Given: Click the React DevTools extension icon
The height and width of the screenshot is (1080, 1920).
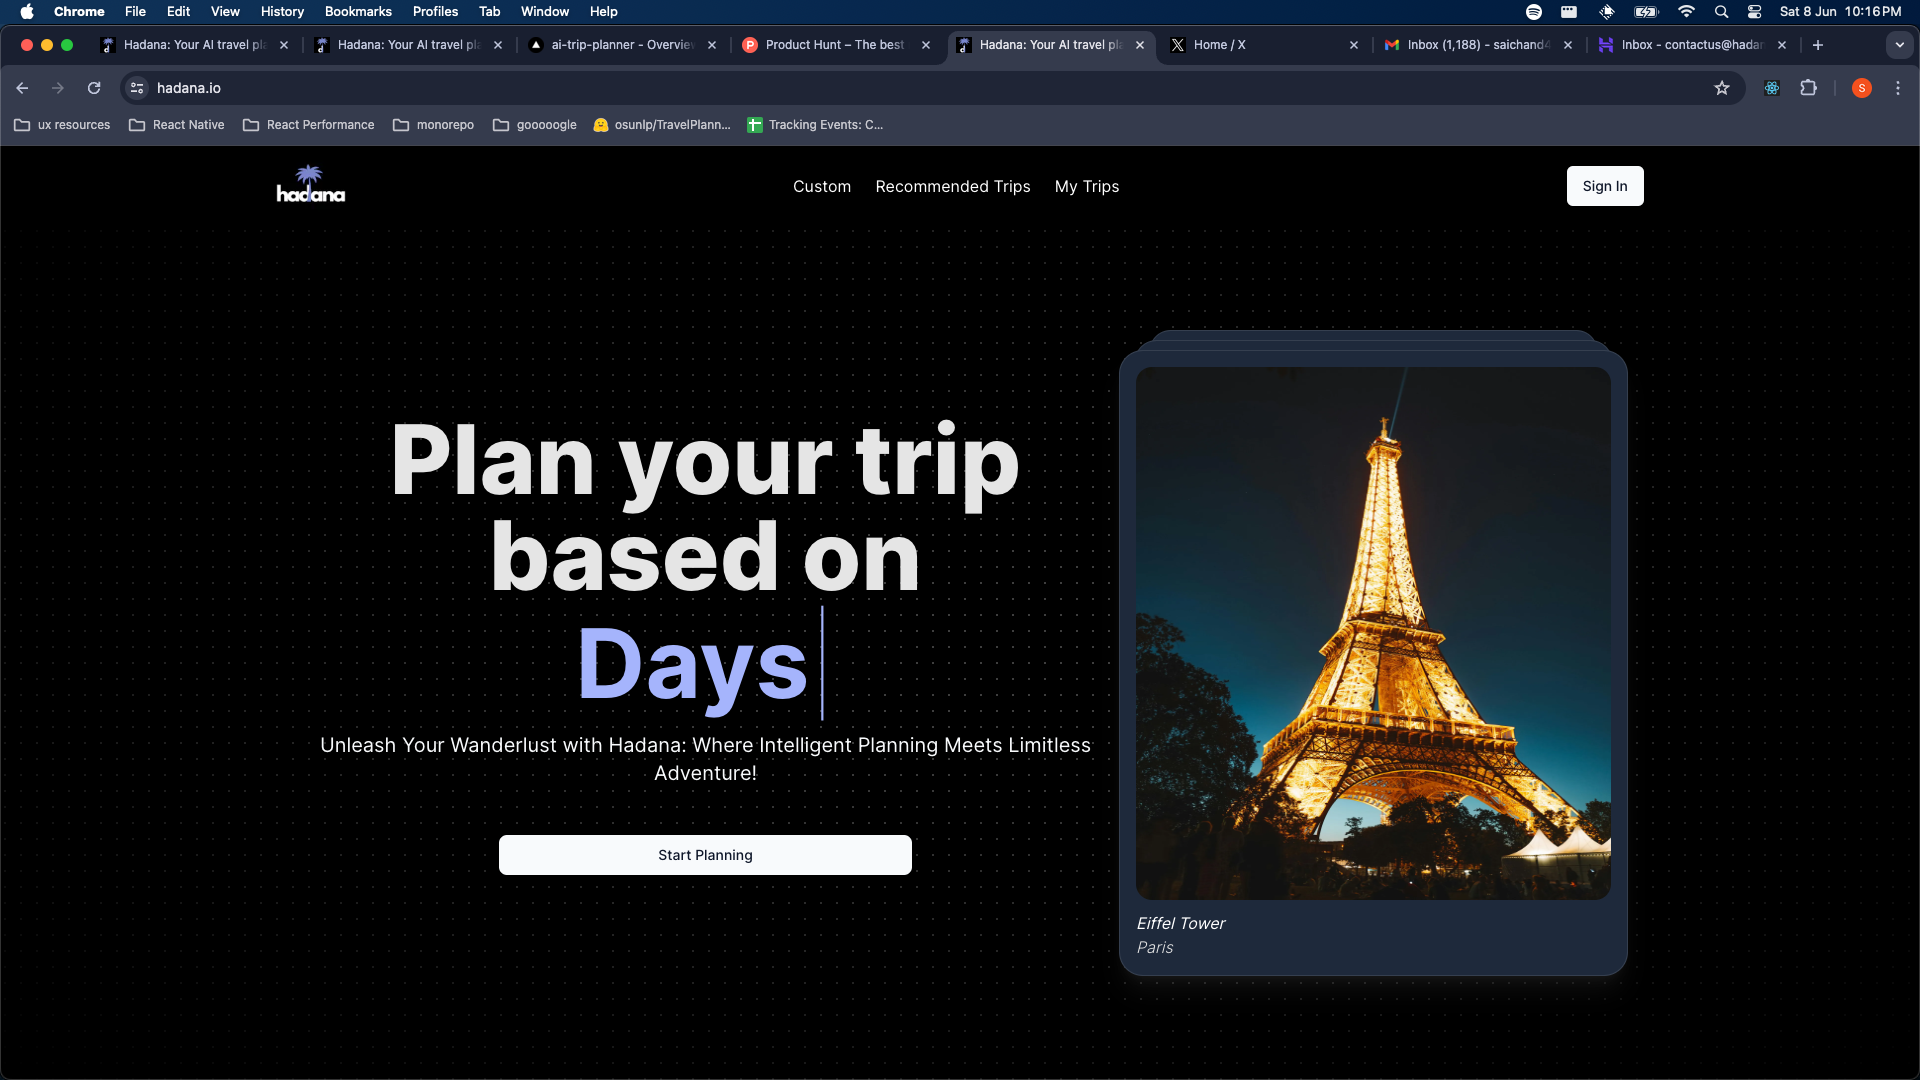Looking at the screenshot, I should coord(1772,88).
